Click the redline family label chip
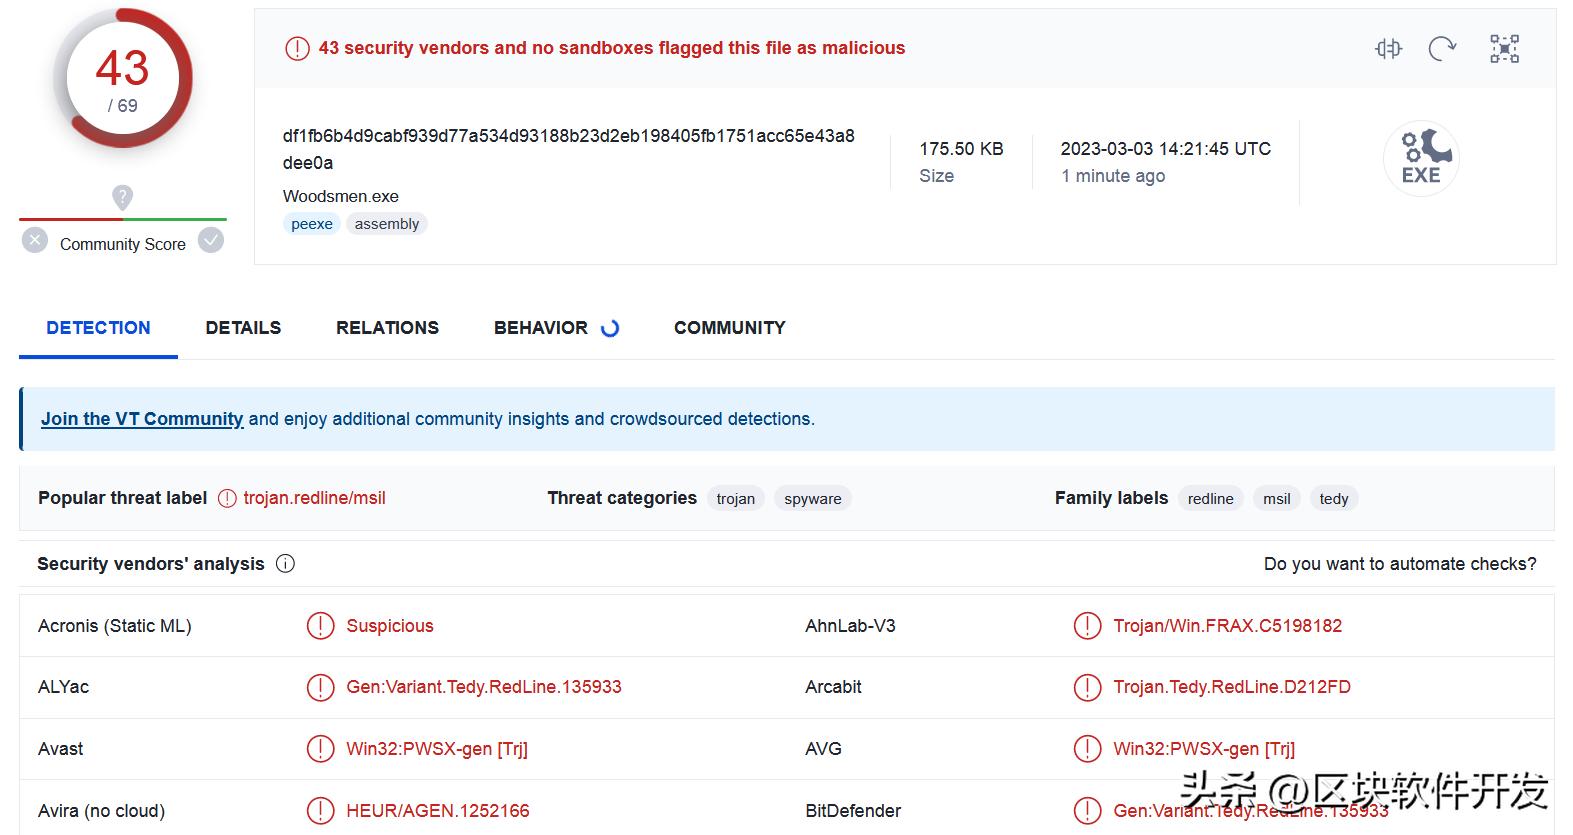The image size is (1573, 835). click(x=1210, y=499)
